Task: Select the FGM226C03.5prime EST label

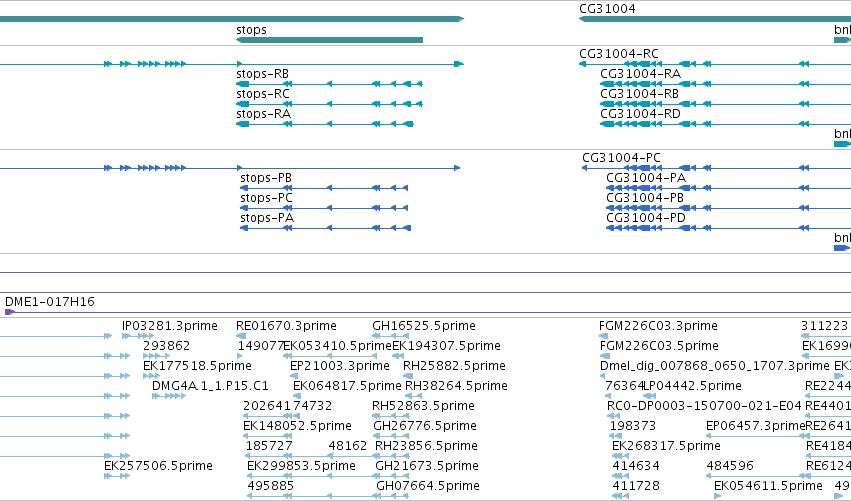Action: point(659,346)
